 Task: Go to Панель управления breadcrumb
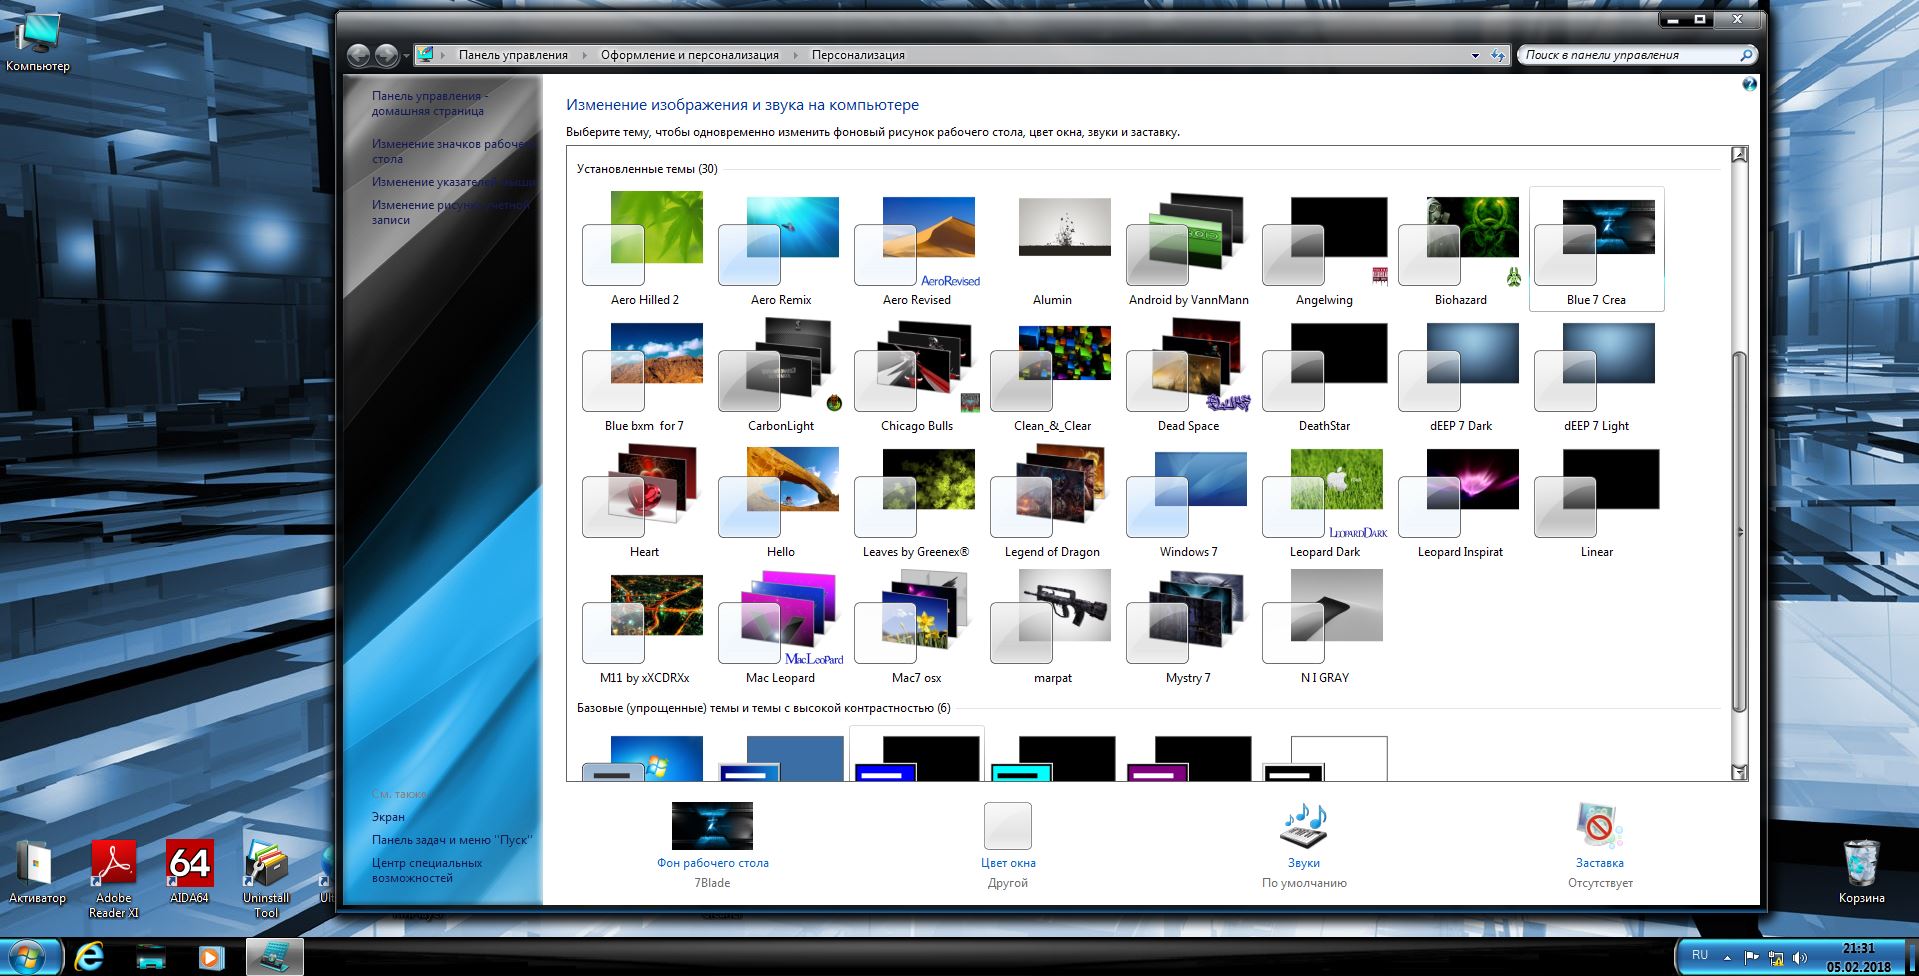coord(513,55)
